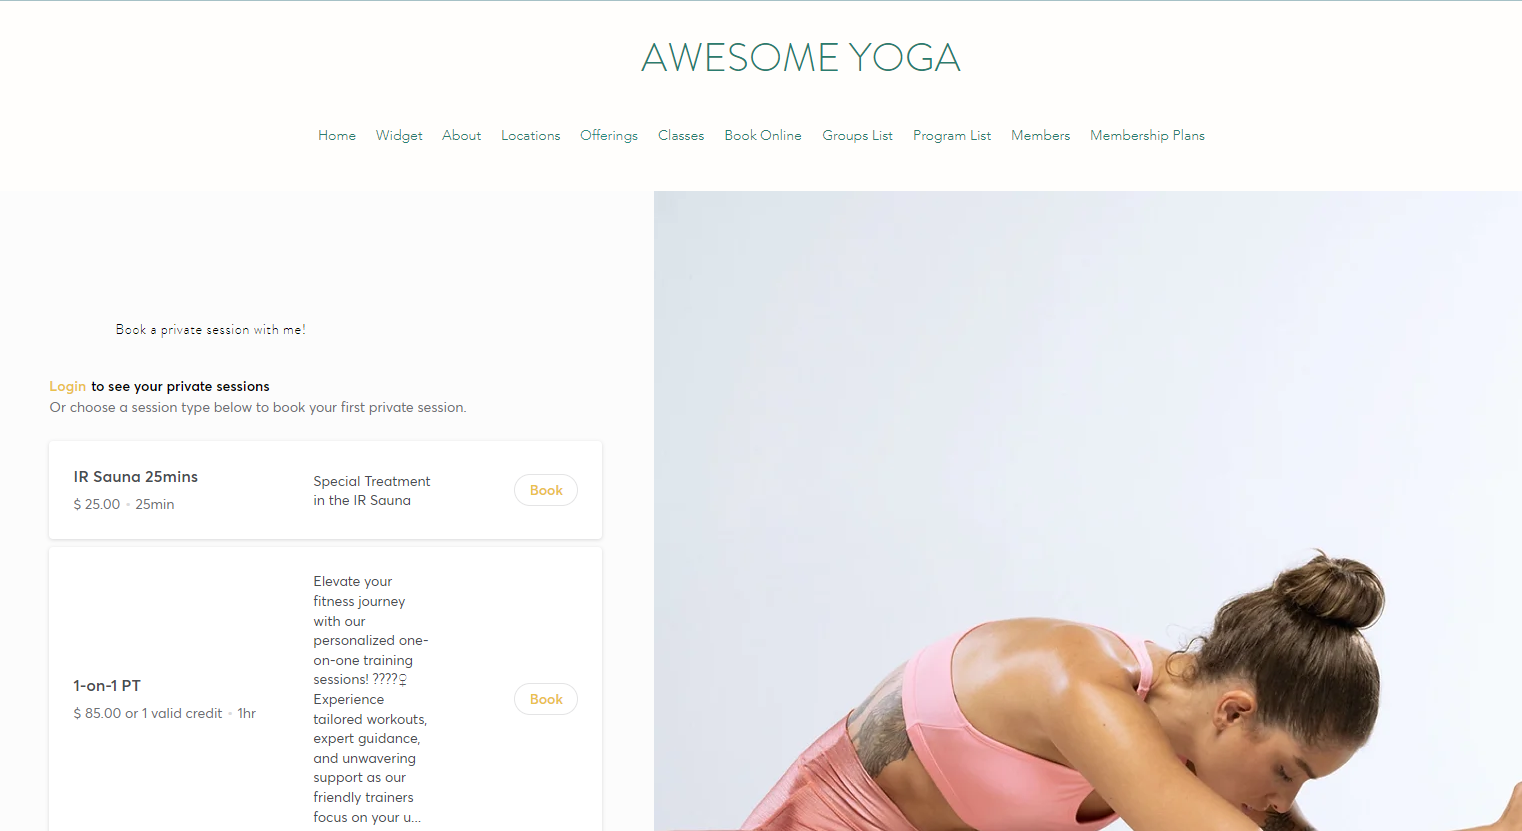Open Program List page
This screenshot has height=831, width=1522.
tap(952, 135)
